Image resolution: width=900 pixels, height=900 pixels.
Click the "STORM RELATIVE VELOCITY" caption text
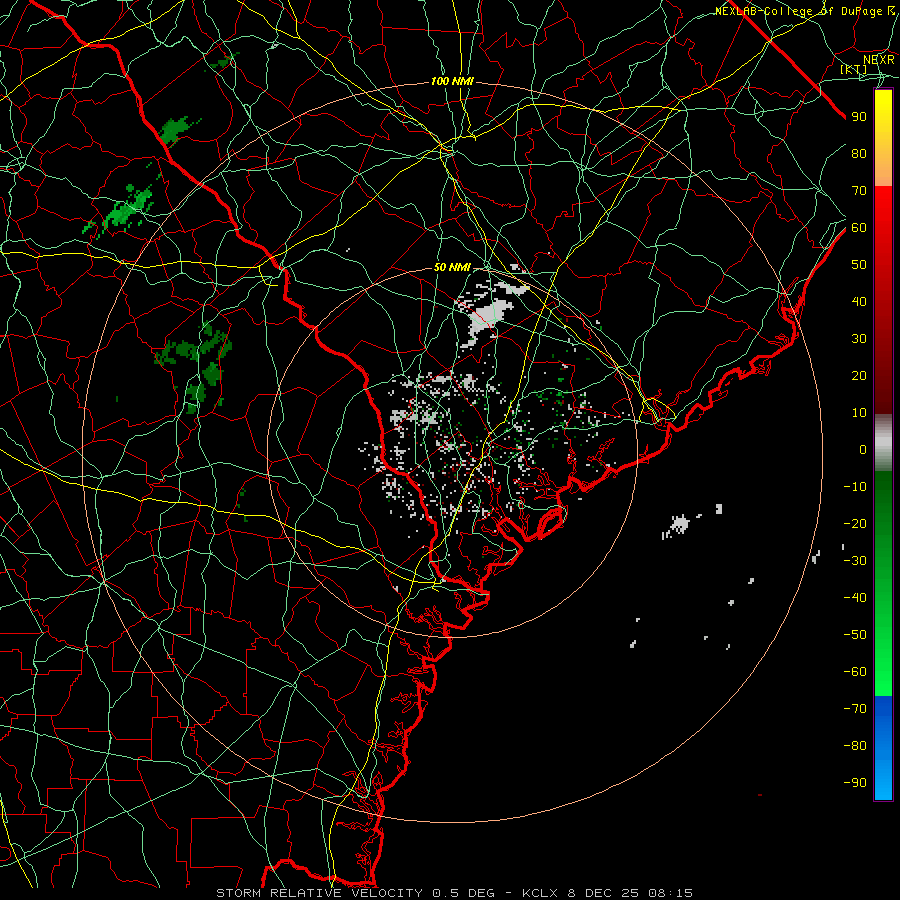[319, 893]
